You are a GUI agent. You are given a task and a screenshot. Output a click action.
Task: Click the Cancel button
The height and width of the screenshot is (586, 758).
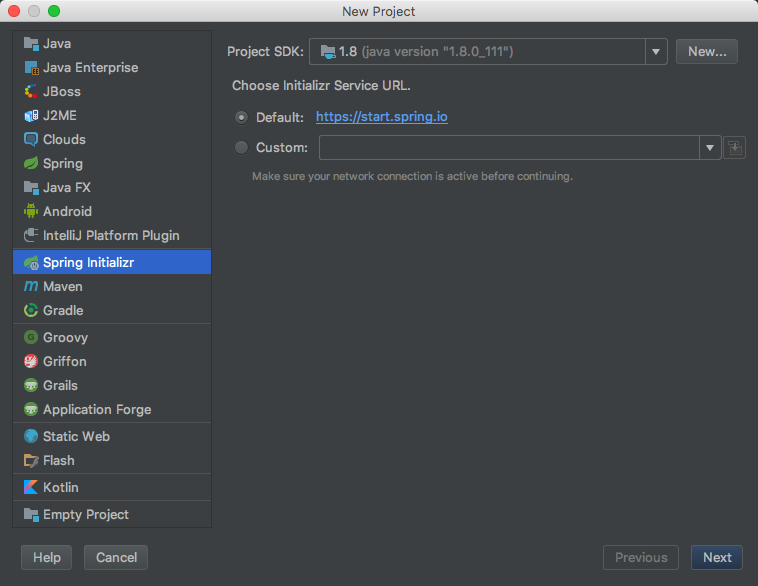tap(116, 557)
